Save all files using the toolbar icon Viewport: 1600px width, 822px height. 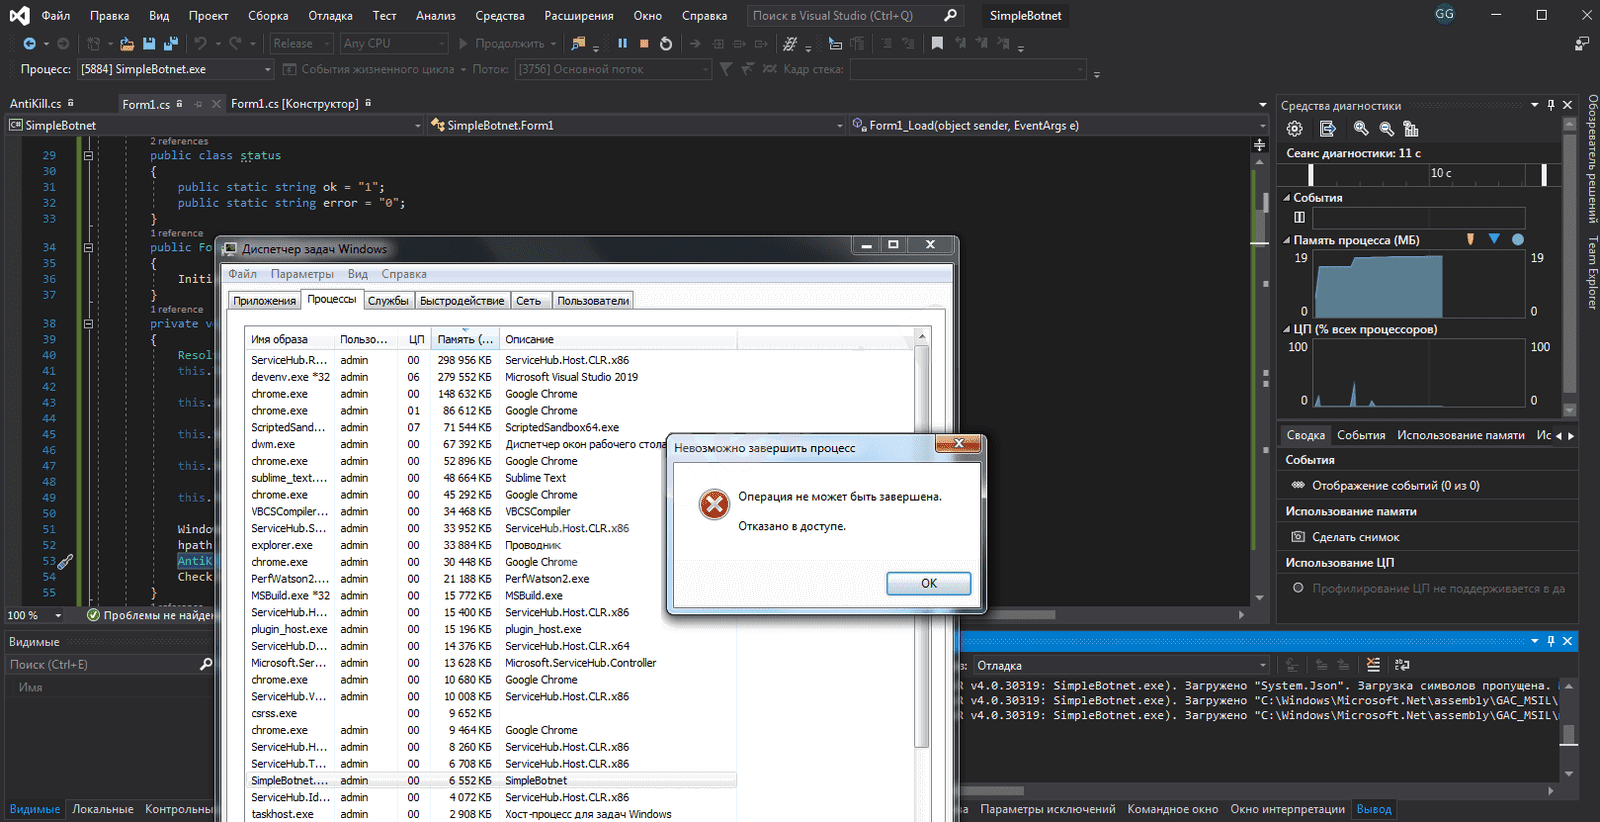[x=171, y=44]
